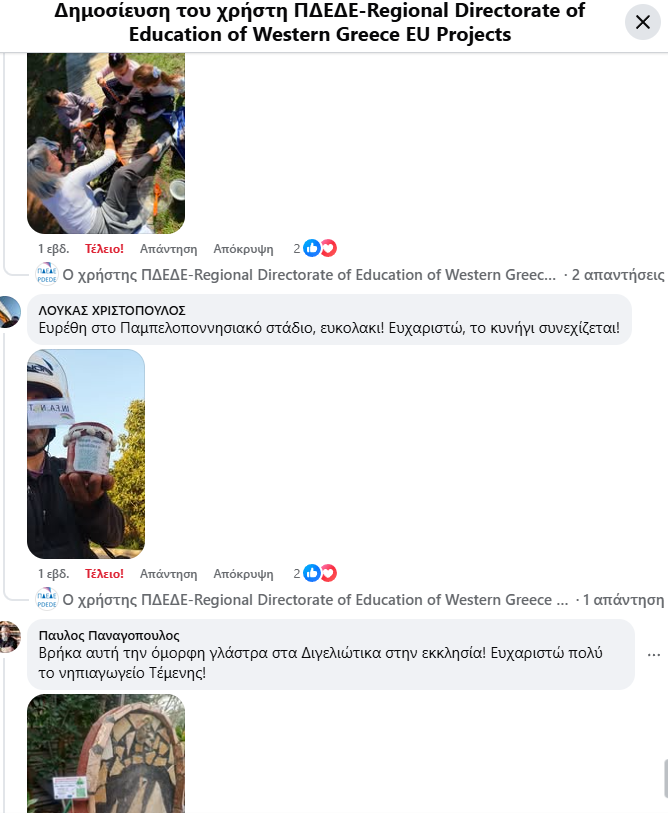Click the like reaction icon under ΛΟΥΚΑΣ comment
The height and width of the screenshot is (813, 668).
pos(312,573)
